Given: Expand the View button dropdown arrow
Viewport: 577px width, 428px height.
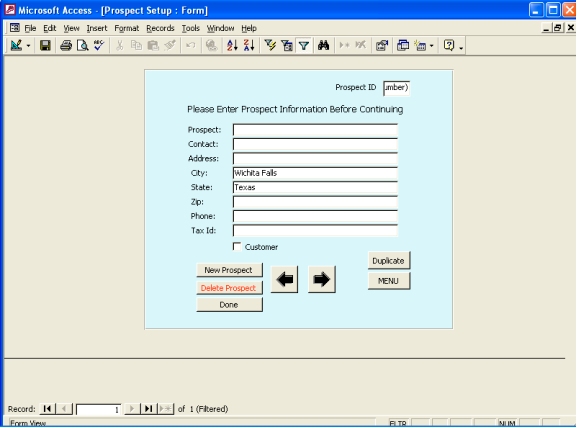Looking at the screenshot, I should coord(28,46).
